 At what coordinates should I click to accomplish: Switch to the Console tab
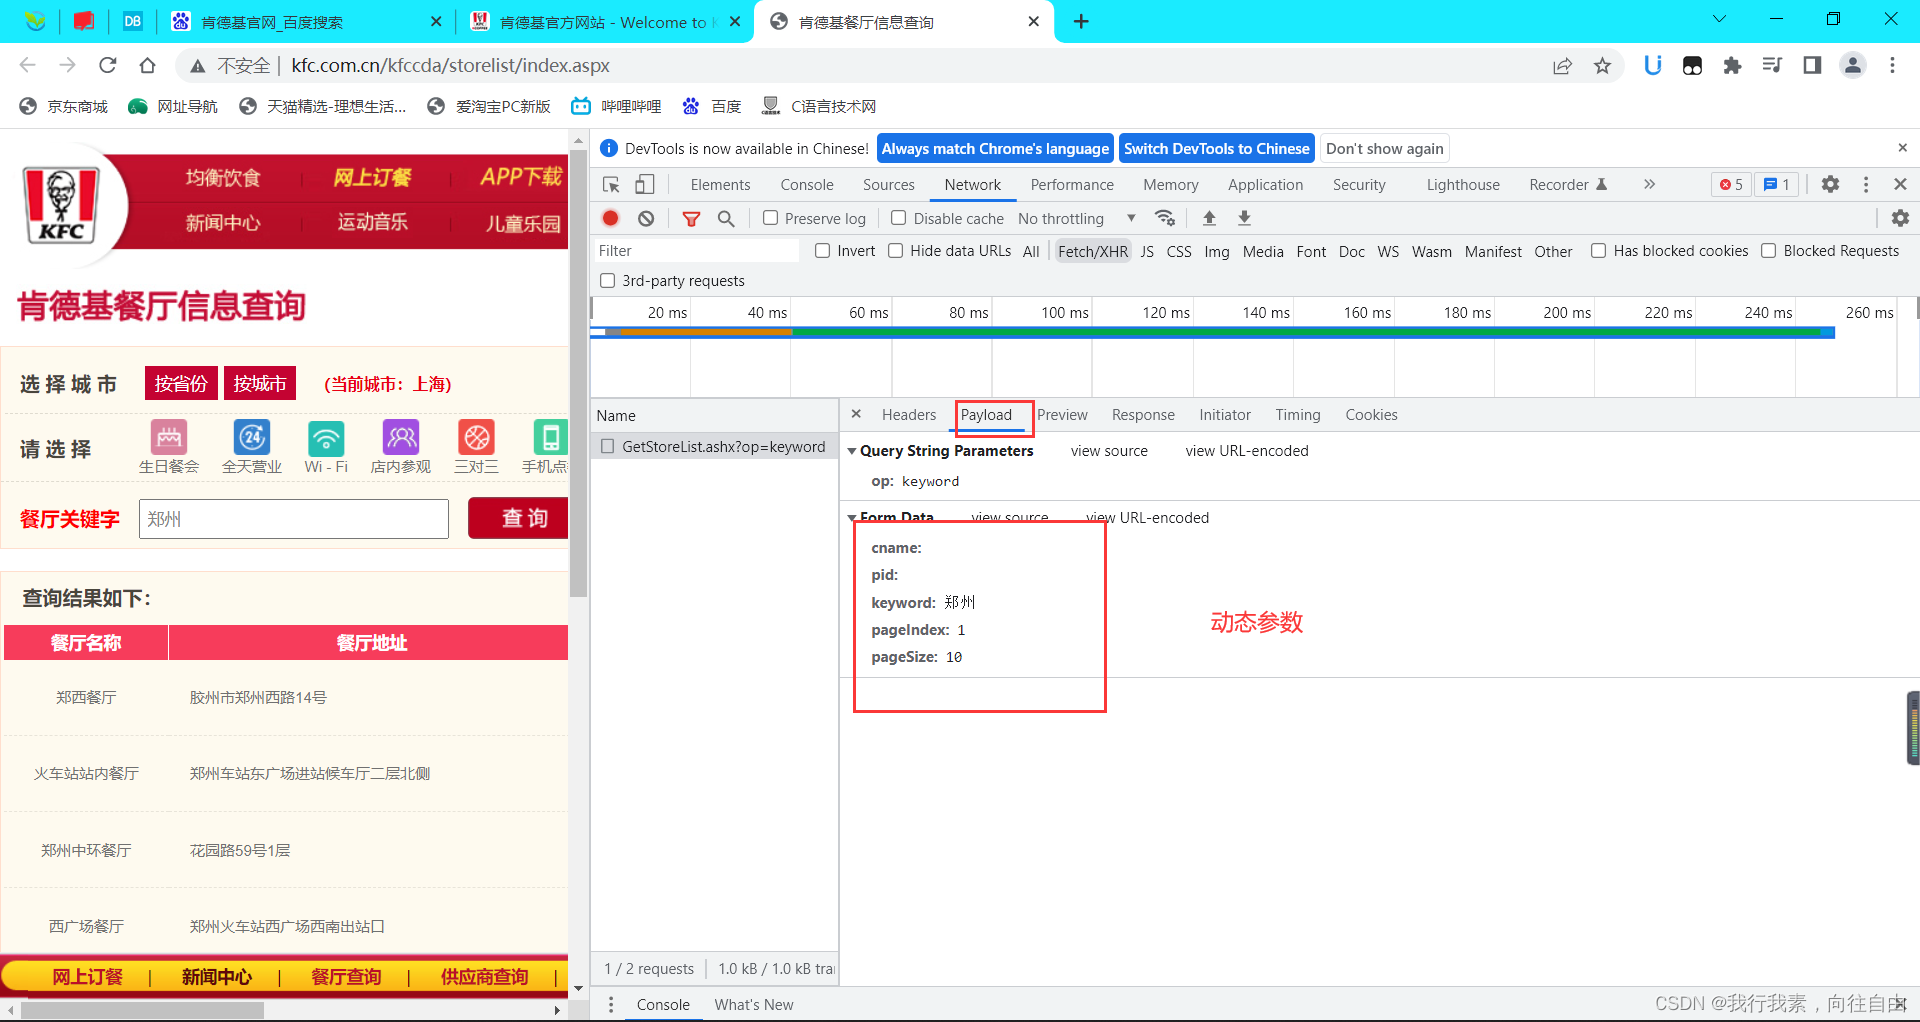[x=807, y=185]
